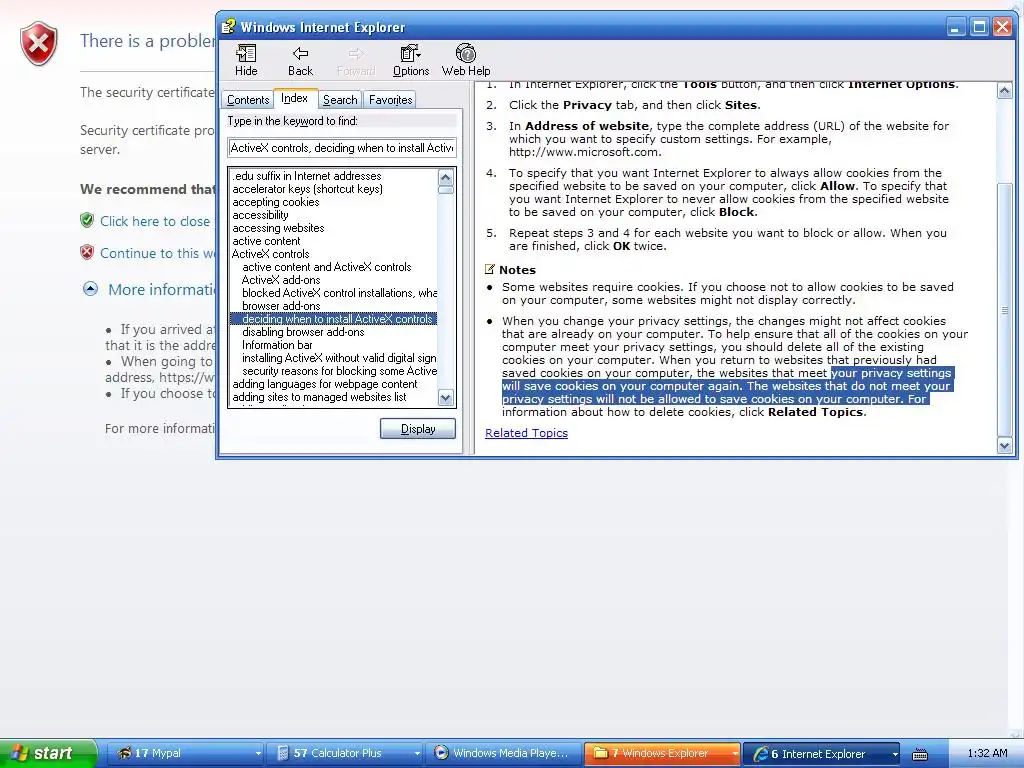The image size is (1024, 768).
Task: Click help content scrollbar down arrow
Action: tap(1004, 445)
